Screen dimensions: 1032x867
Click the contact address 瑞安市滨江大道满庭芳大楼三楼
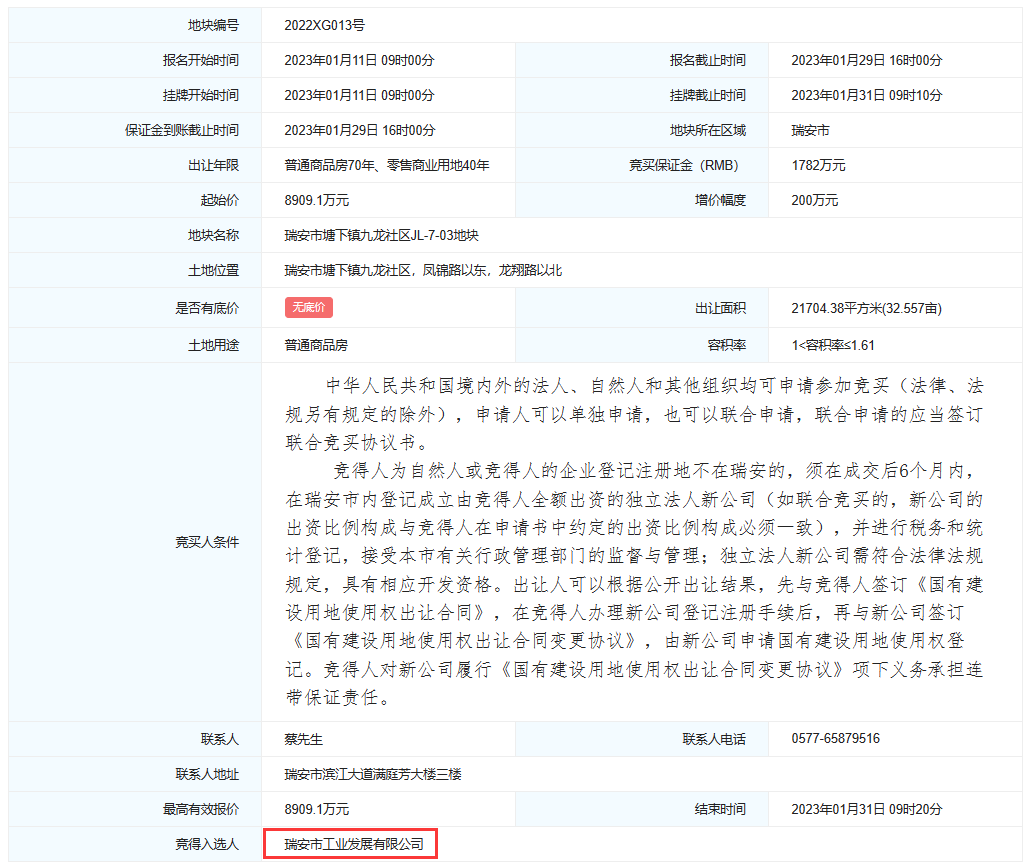tap(372, 774)
